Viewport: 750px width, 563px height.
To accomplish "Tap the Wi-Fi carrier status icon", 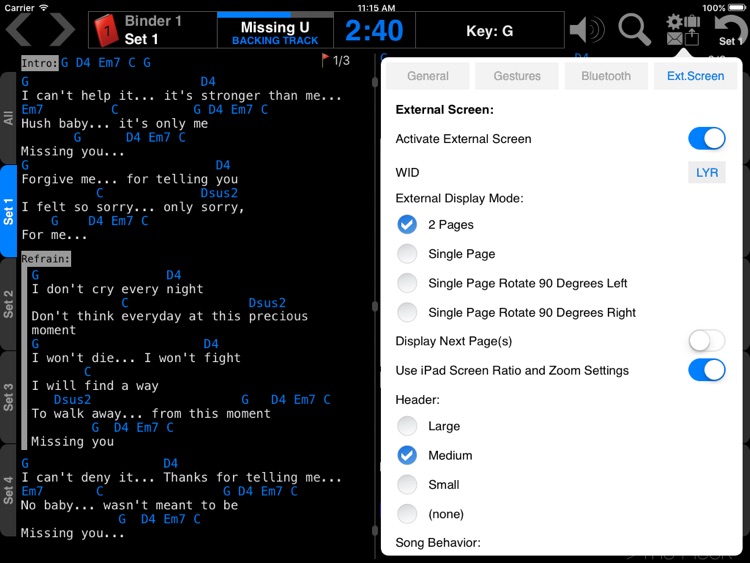I will 44,7.
